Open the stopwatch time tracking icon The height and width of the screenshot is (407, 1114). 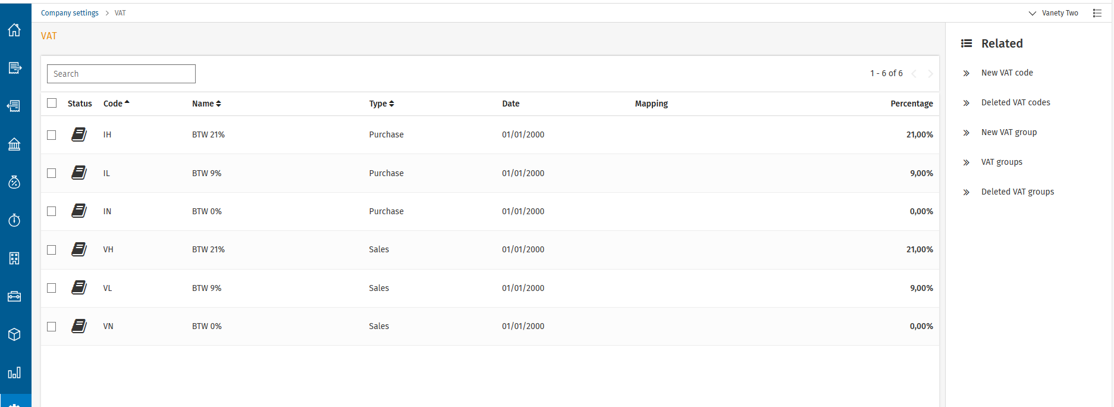coord(14,220)
